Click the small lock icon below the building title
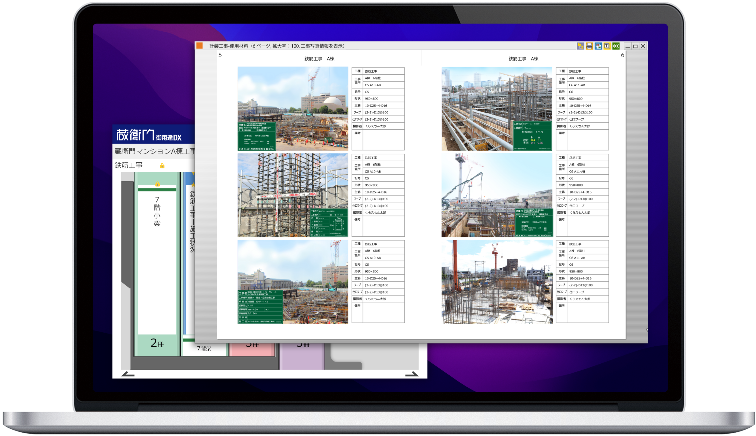The width and height of the screenshot is (756, 436). pos(162,163)
